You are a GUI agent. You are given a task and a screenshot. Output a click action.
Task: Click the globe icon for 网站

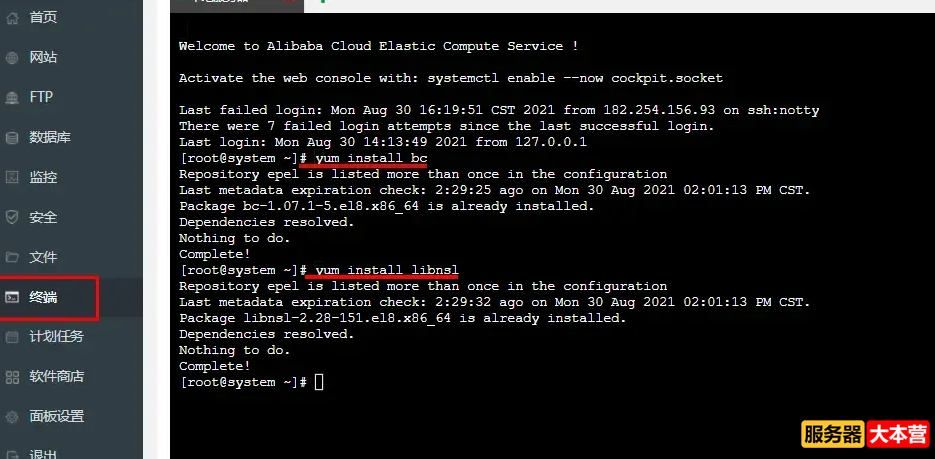point(12,58)
